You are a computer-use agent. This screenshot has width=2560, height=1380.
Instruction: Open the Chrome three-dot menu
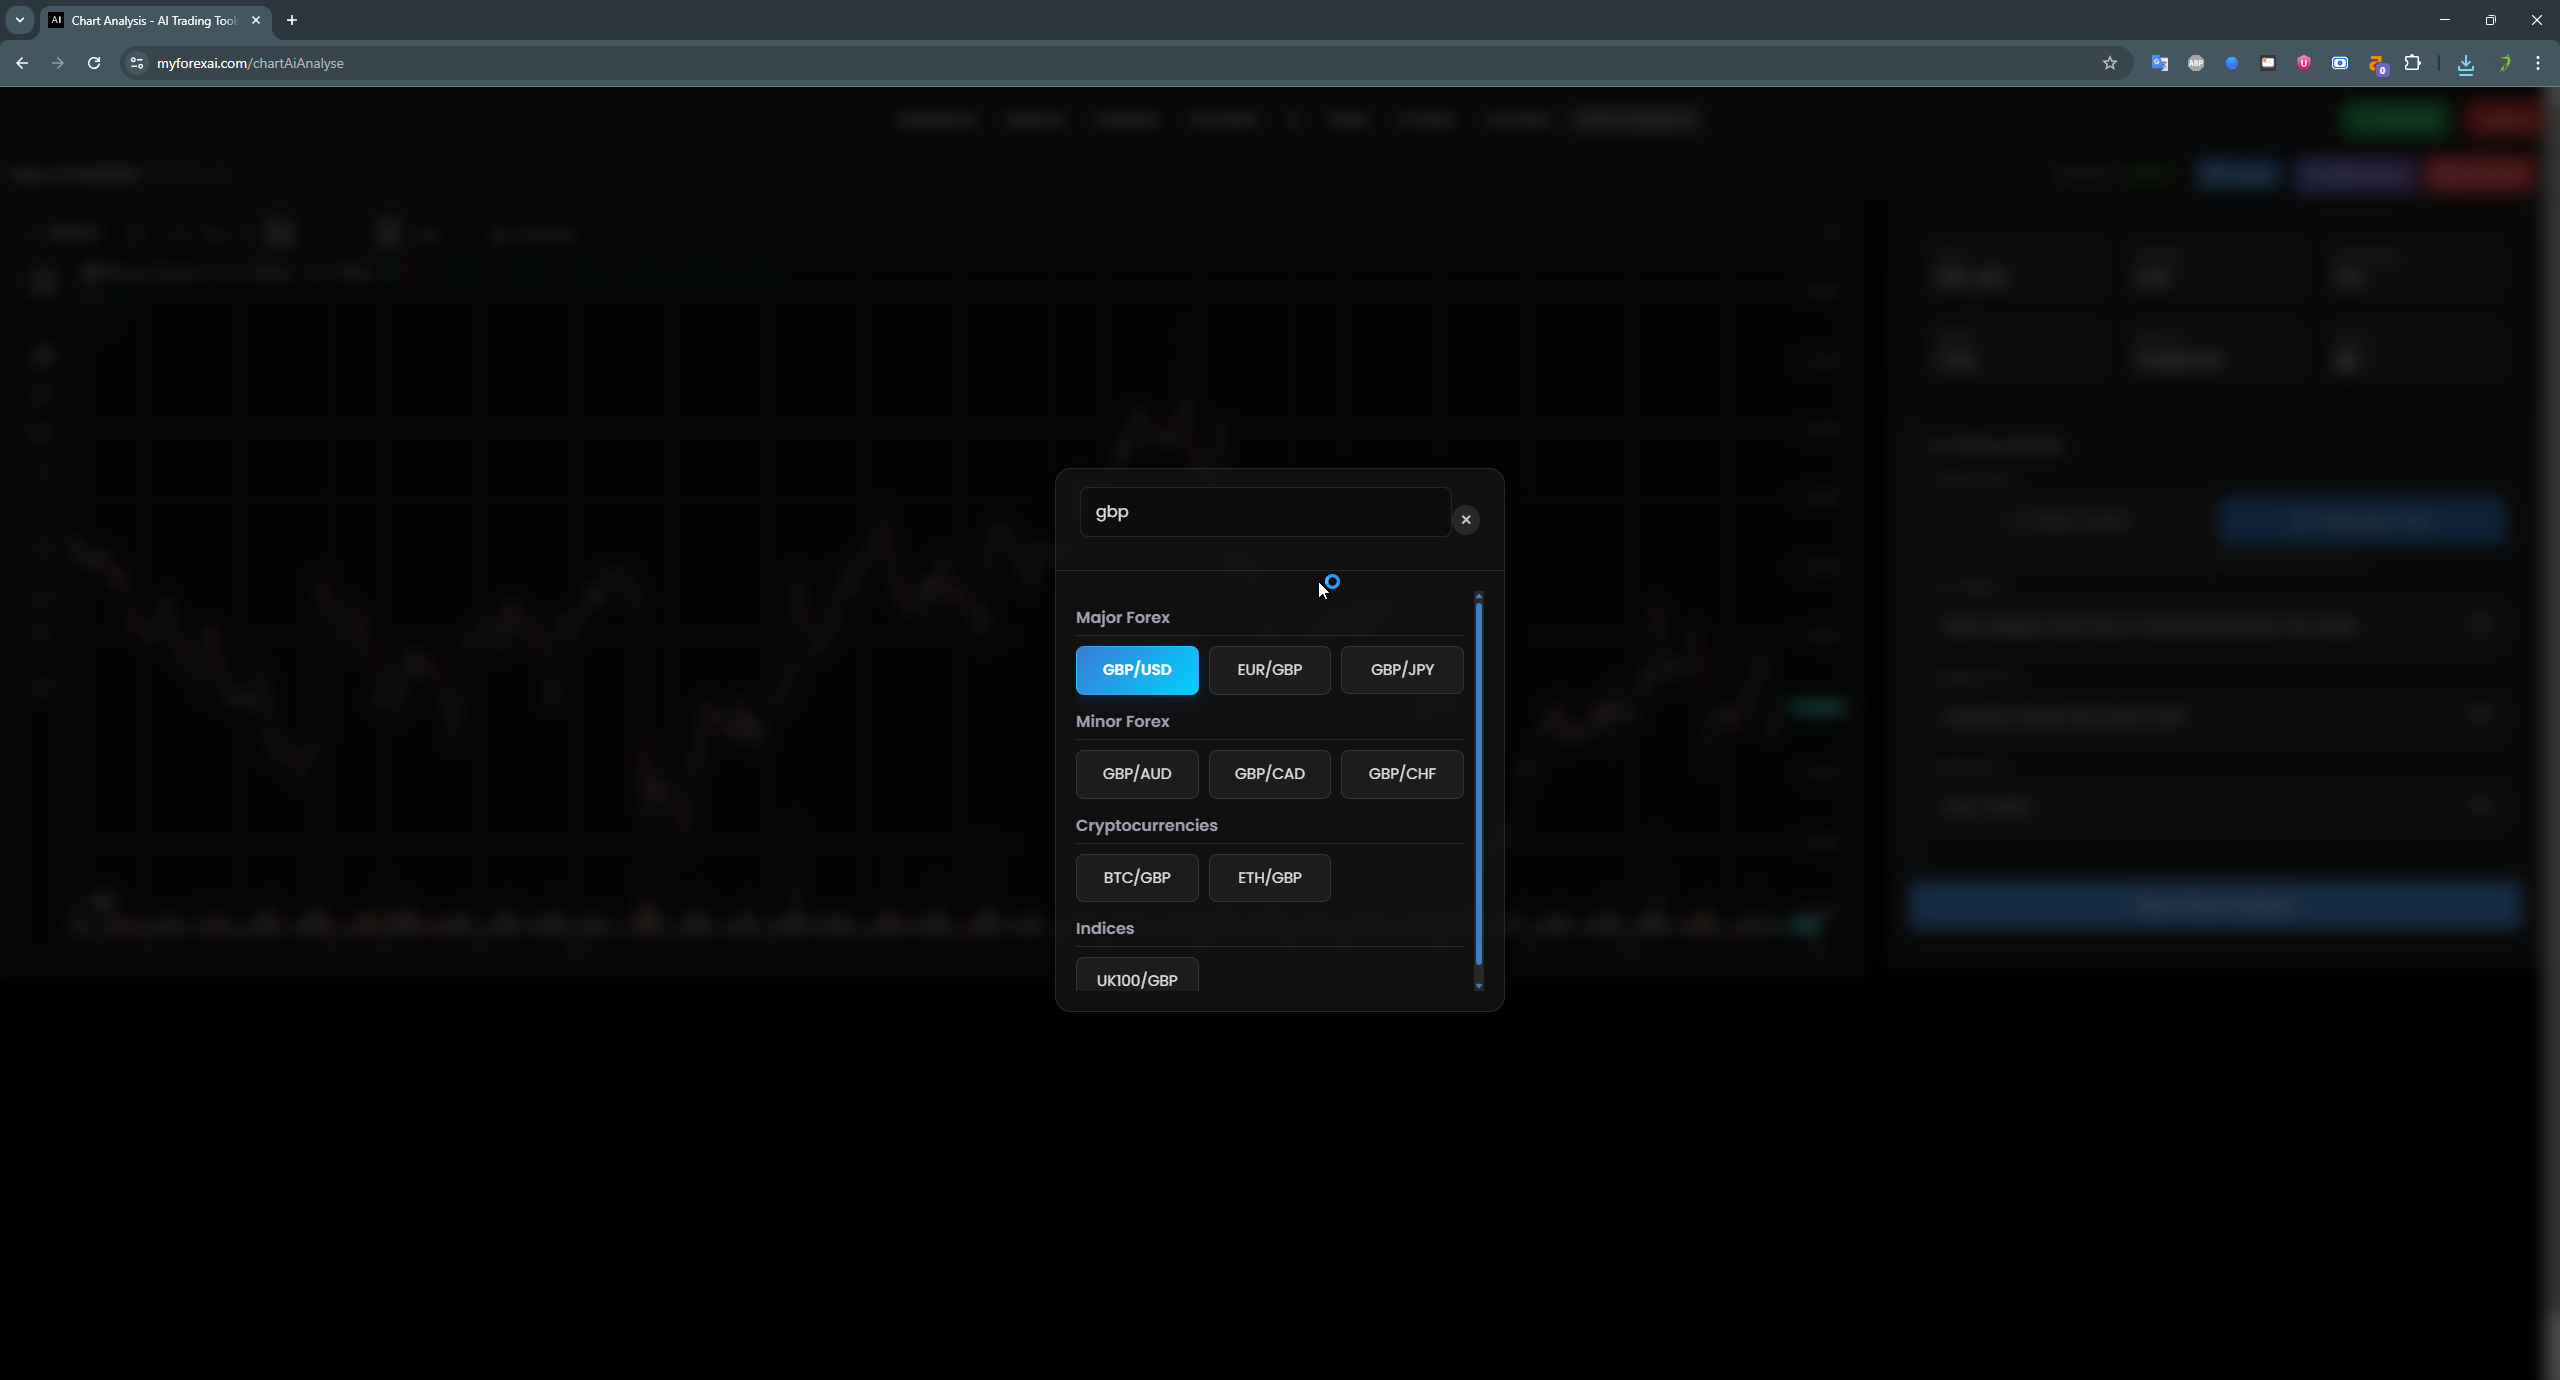(2538, 63)
